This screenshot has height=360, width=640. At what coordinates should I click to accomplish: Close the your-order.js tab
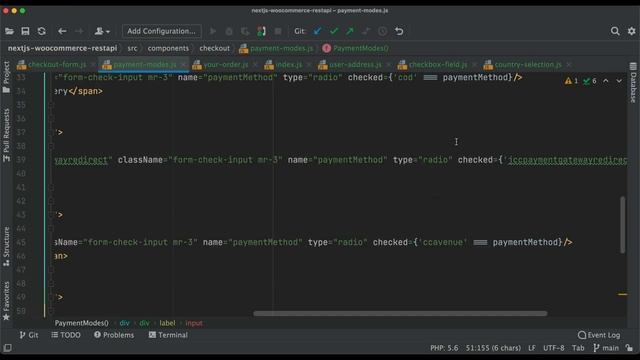point(256,64)
